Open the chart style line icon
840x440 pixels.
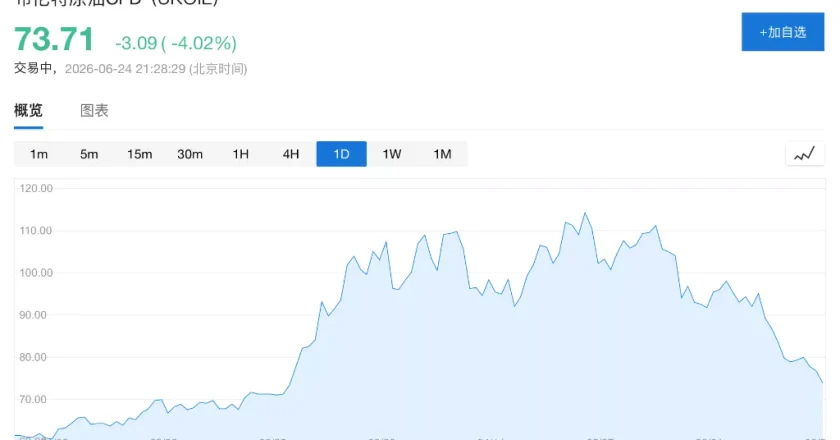tap(805, 154)
